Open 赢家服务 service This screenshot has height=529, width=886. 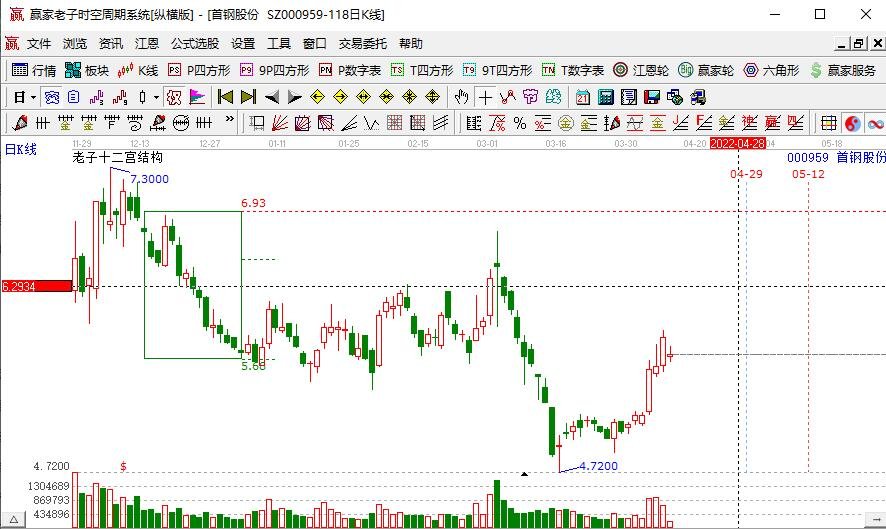click(842, 70)
